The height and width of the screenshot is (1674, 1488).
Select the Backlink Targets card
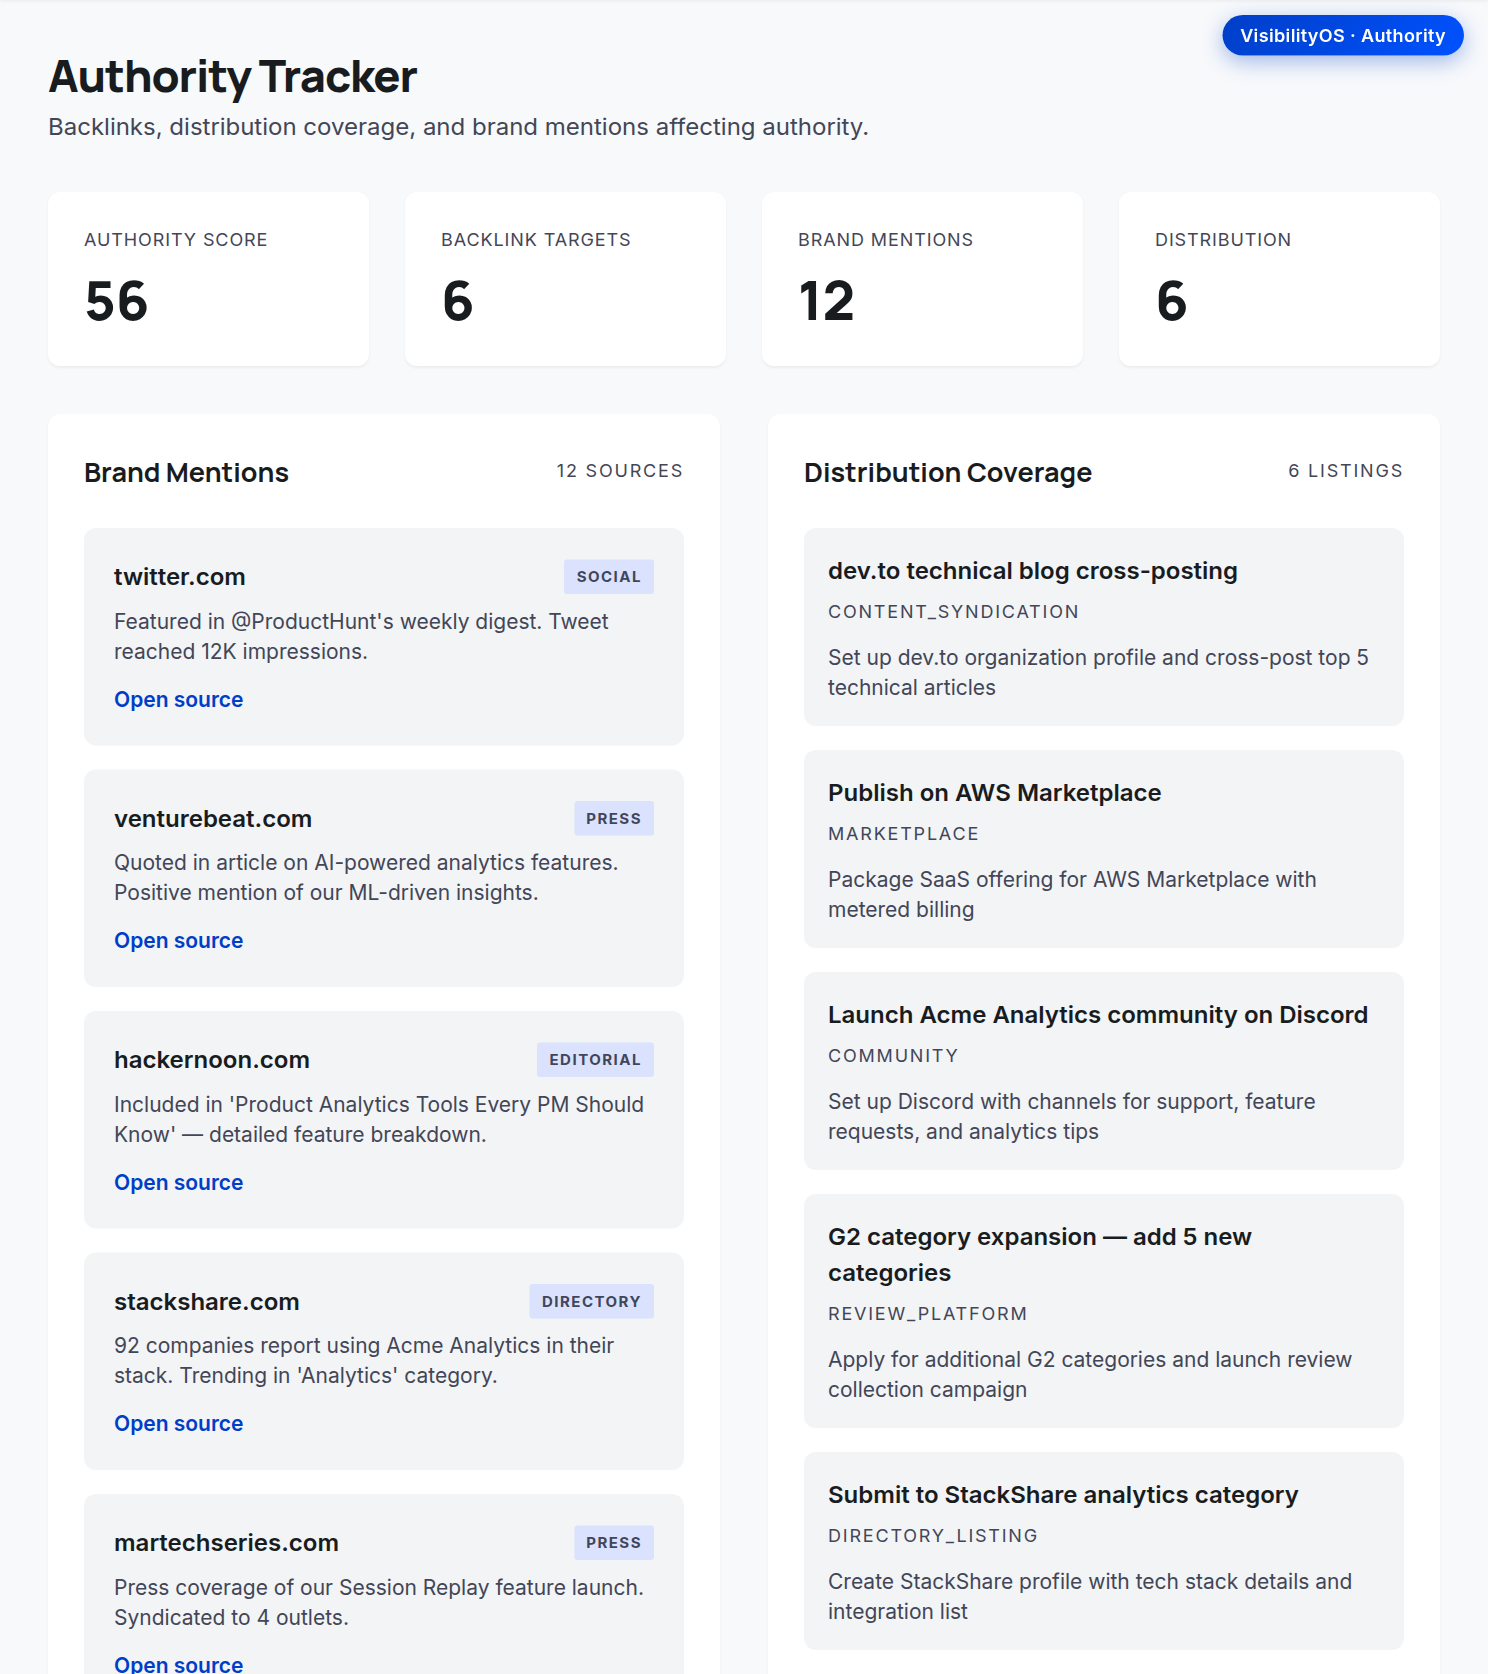[565, 279]
